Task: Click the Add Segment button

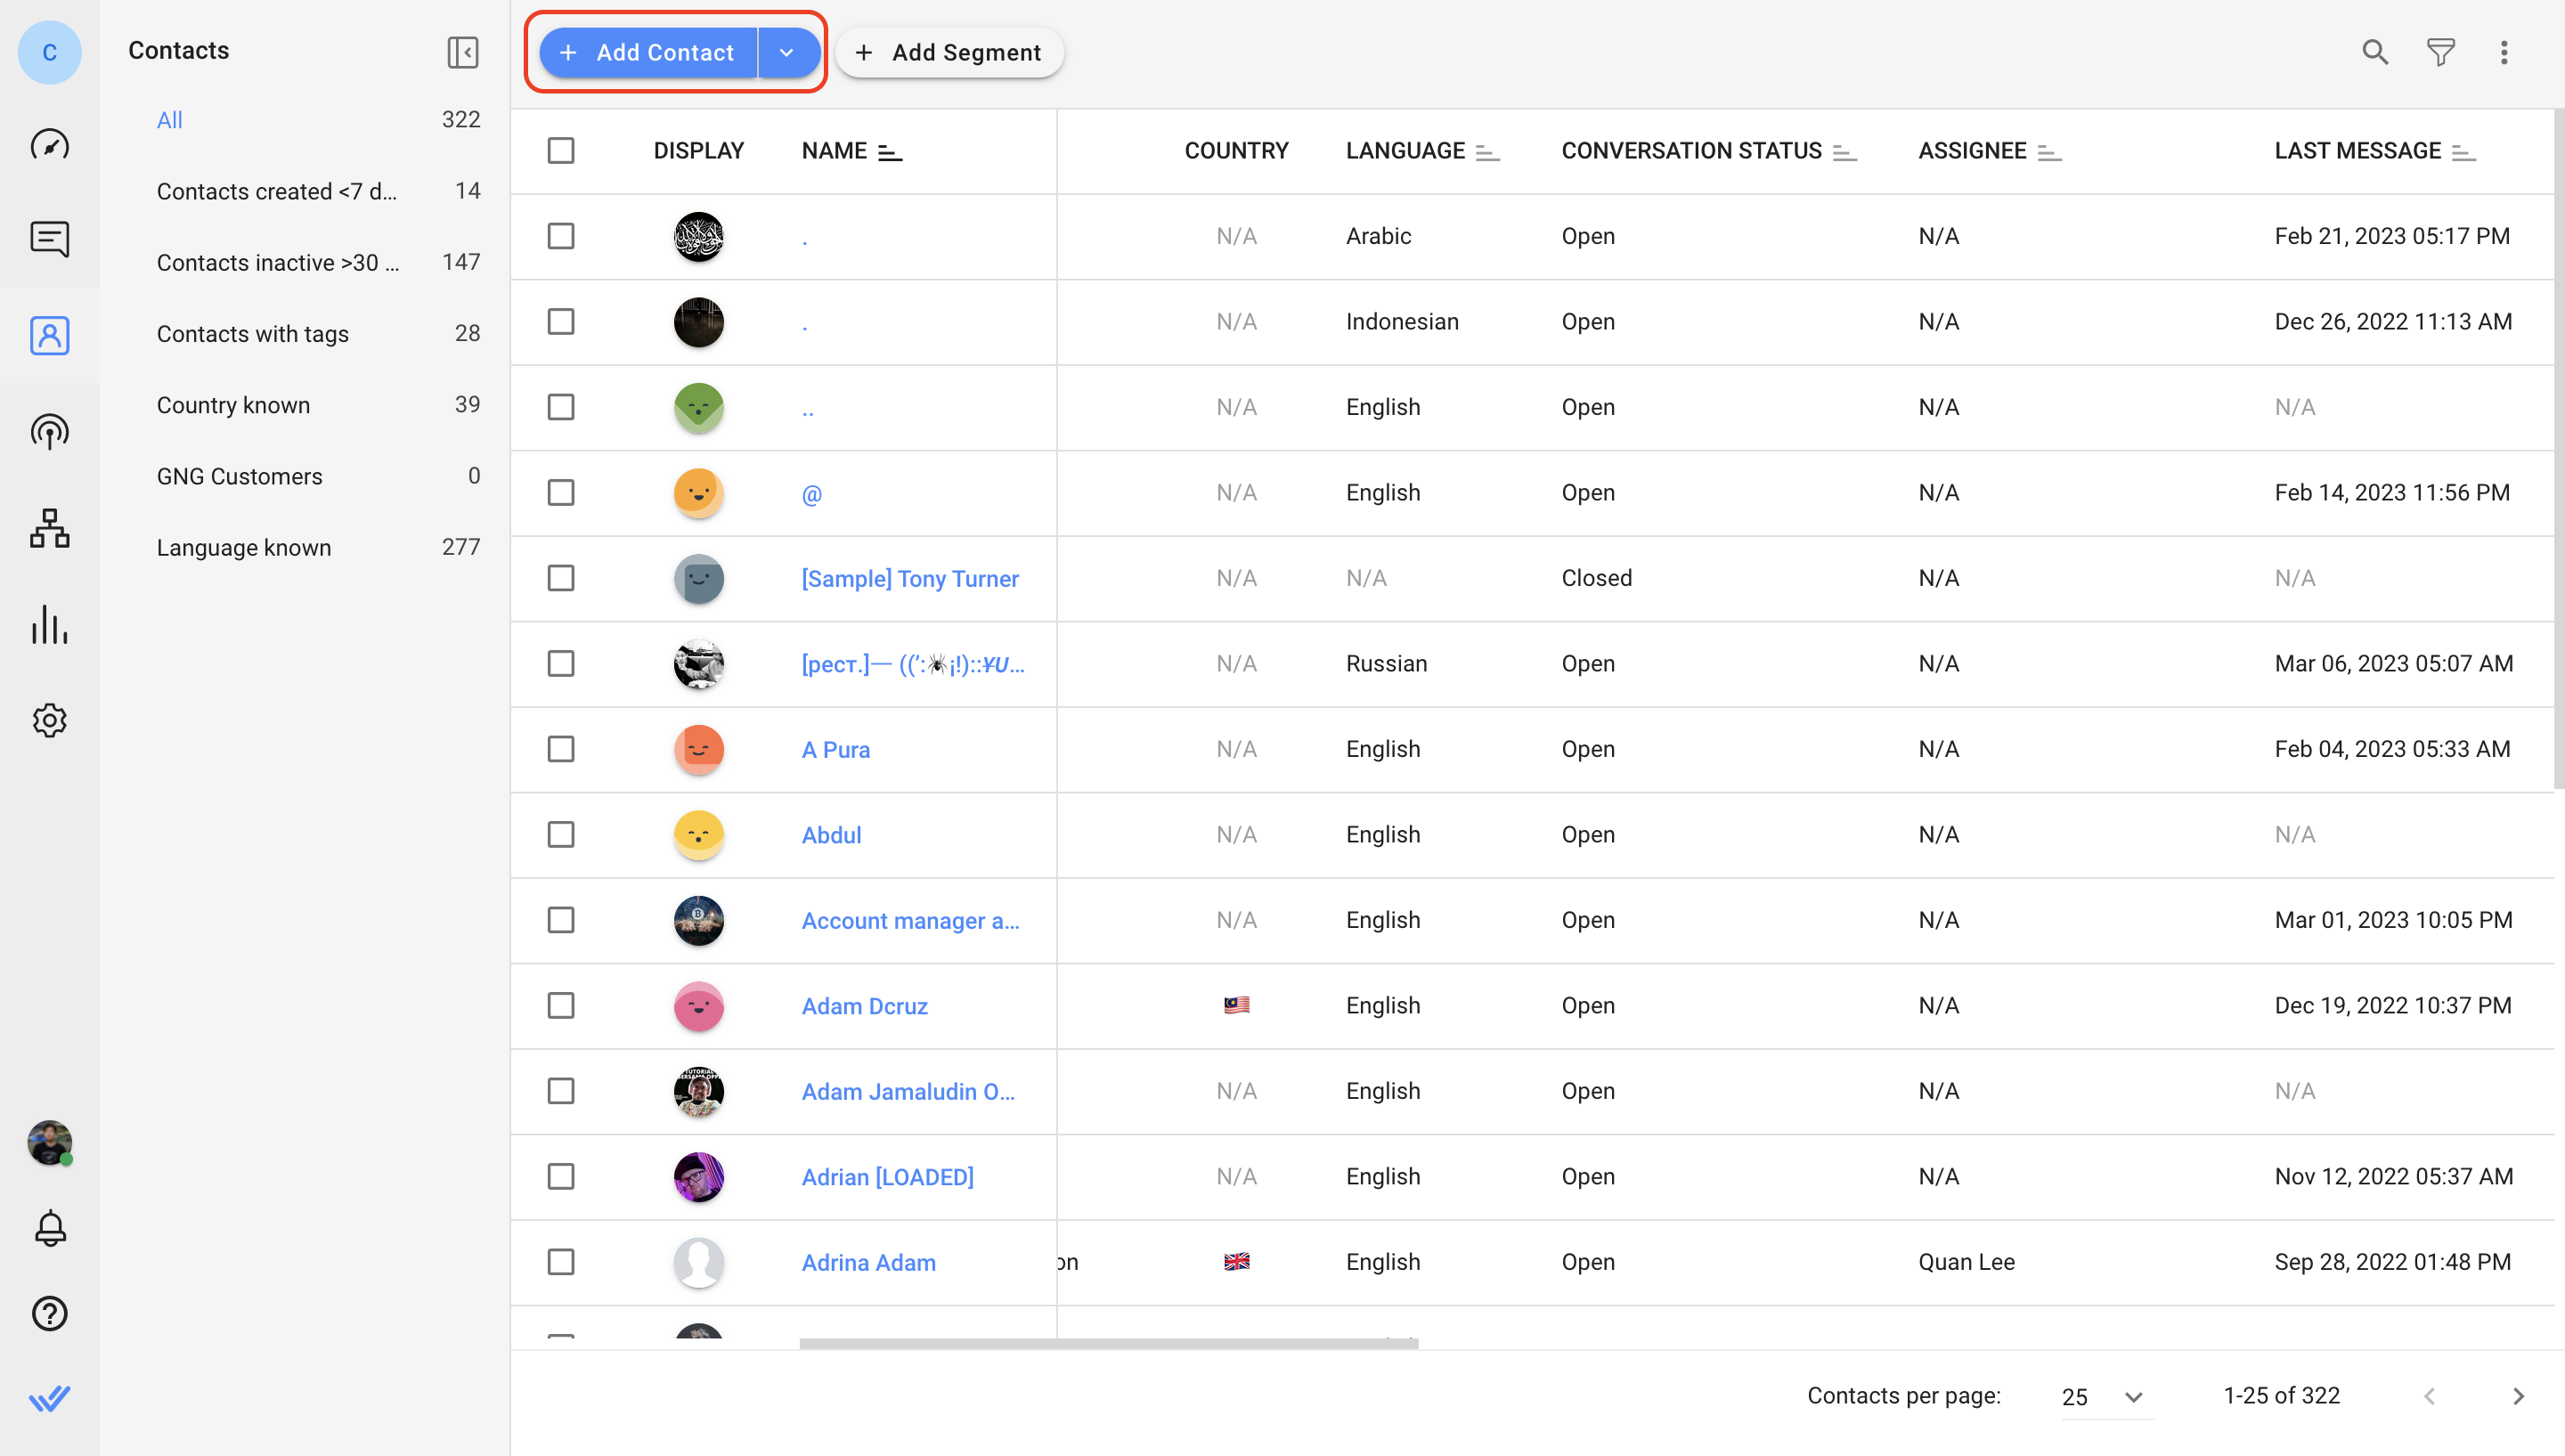Action: tap(949, 52)
